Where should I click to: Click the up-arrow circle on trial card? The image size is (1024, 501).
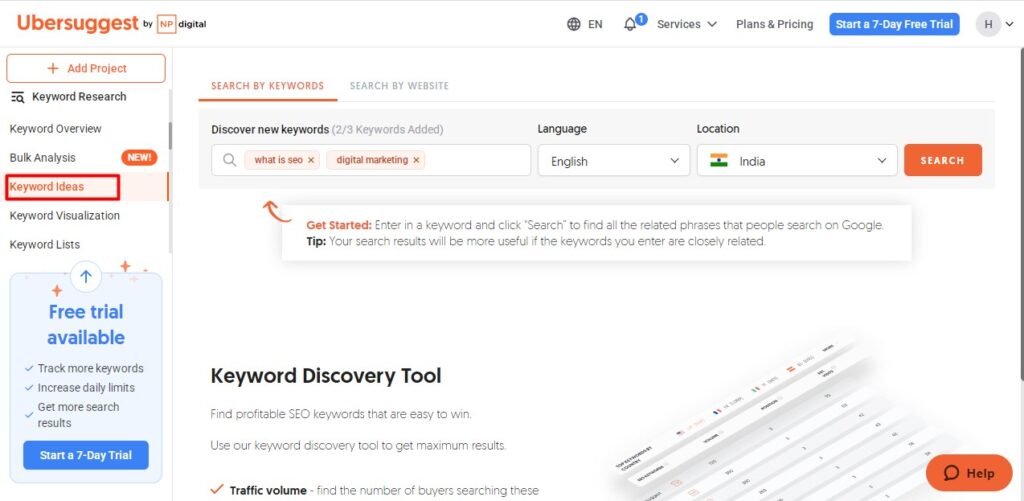pos(86,276)
